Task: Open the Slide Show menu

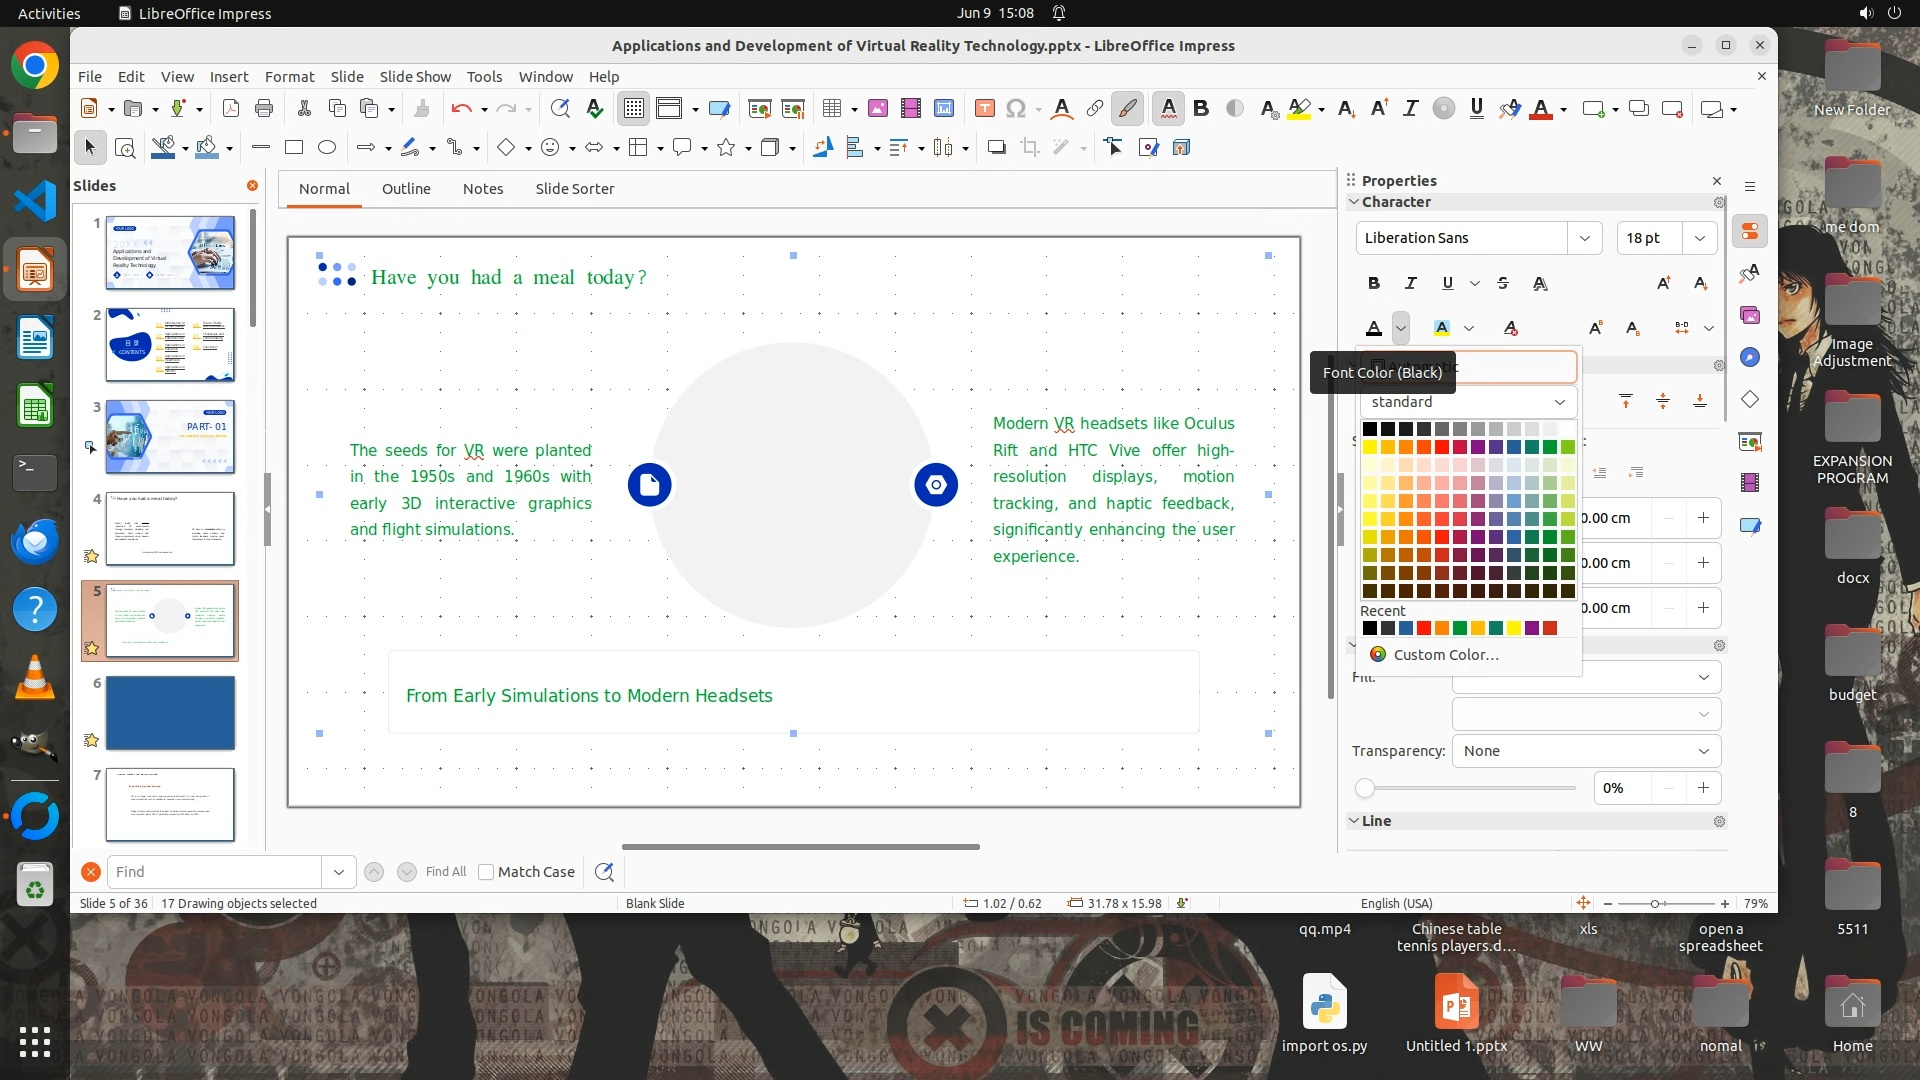Action: [x=415, y=77]
